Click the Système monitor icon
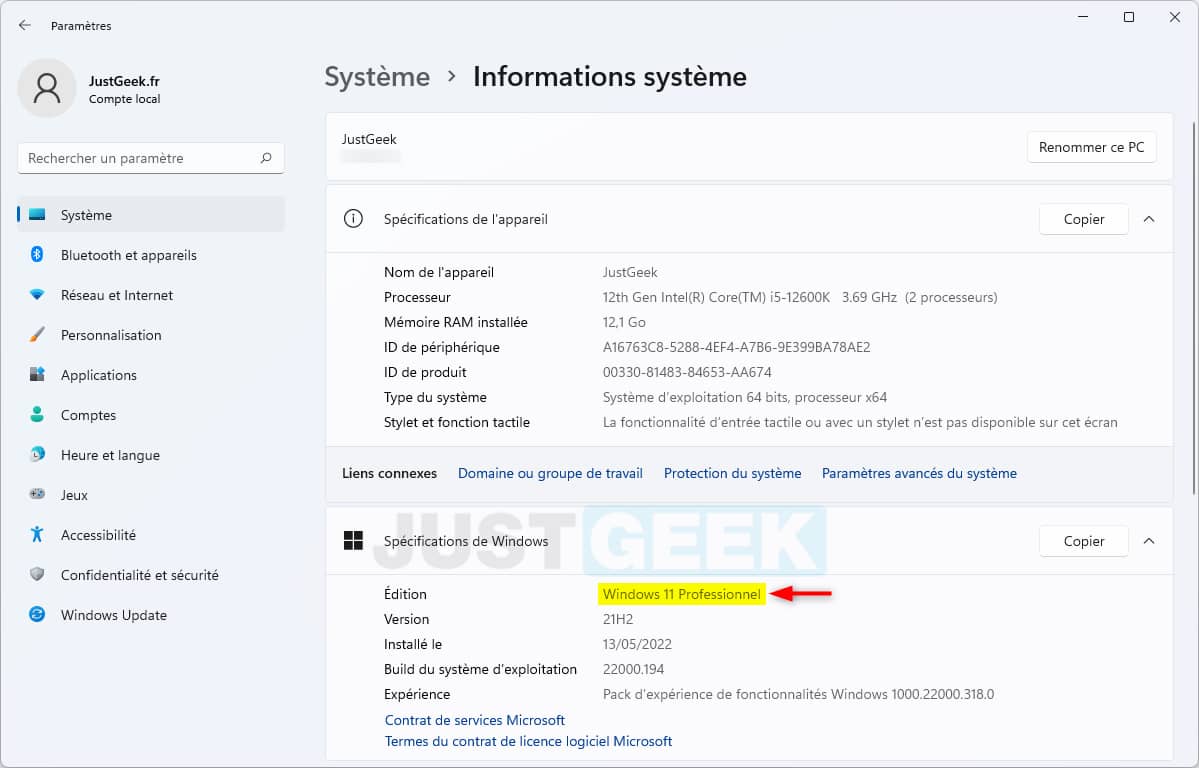 pos(37,215)
